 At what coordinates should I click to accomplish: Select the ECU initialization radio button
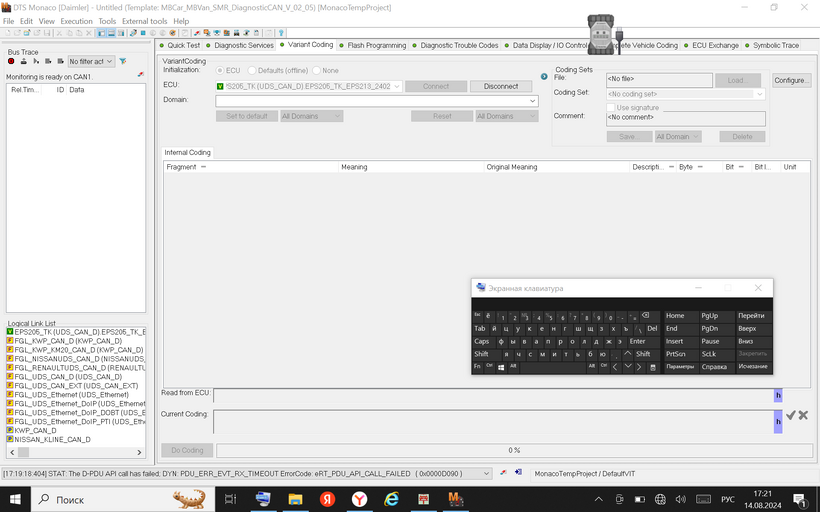[220, 70]
